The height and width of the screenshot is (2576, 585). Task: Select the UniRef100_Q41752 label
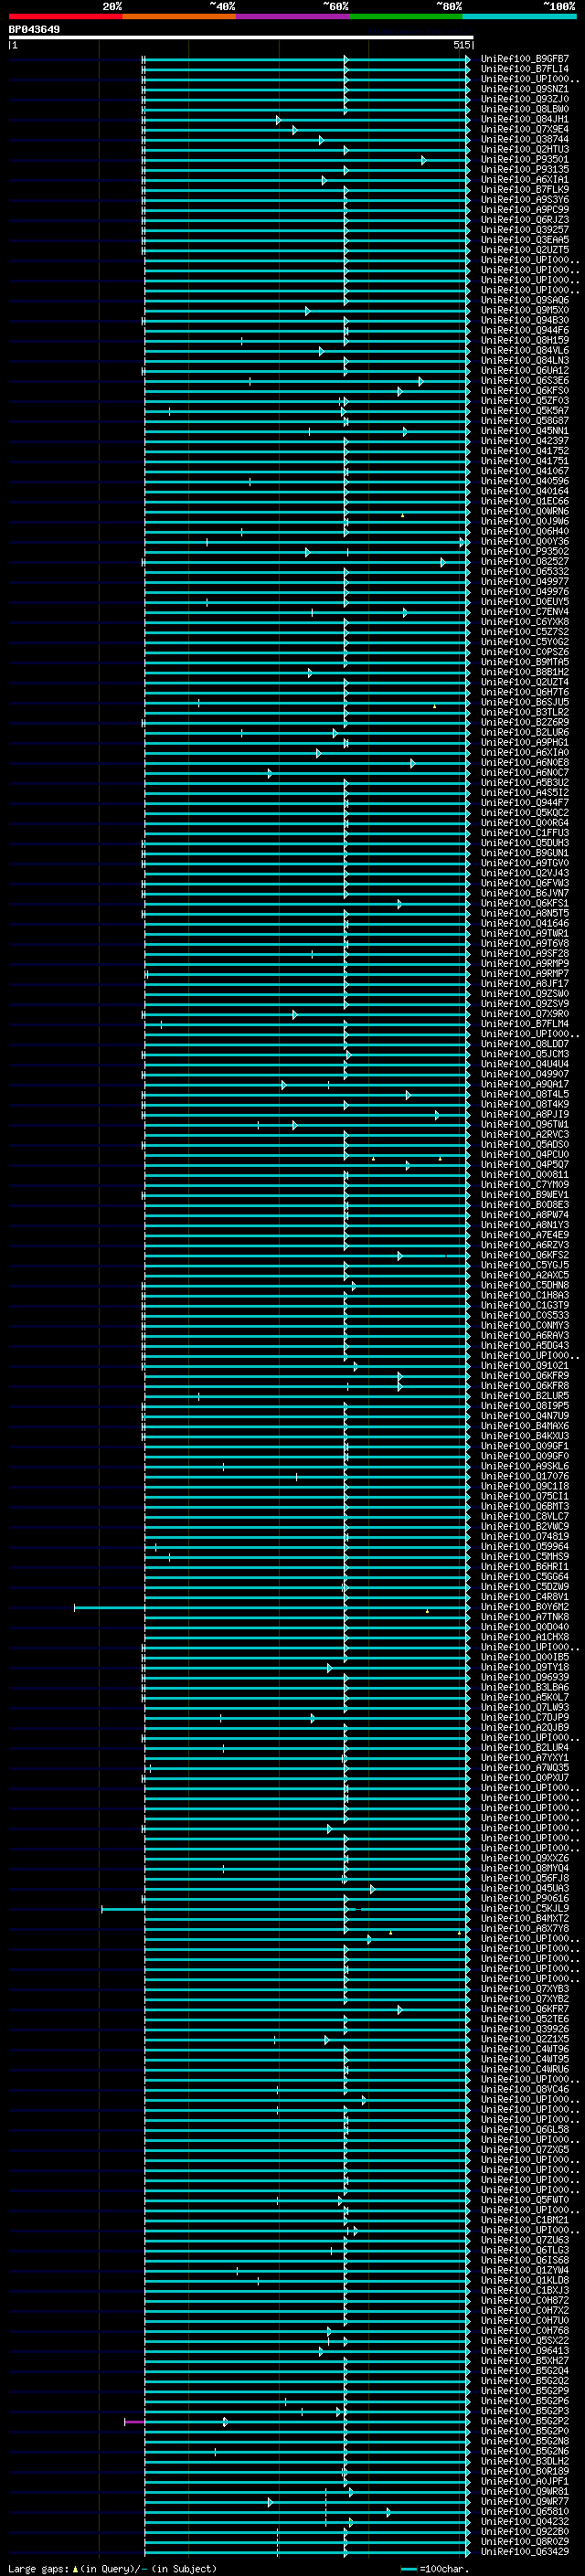point(525,451)
